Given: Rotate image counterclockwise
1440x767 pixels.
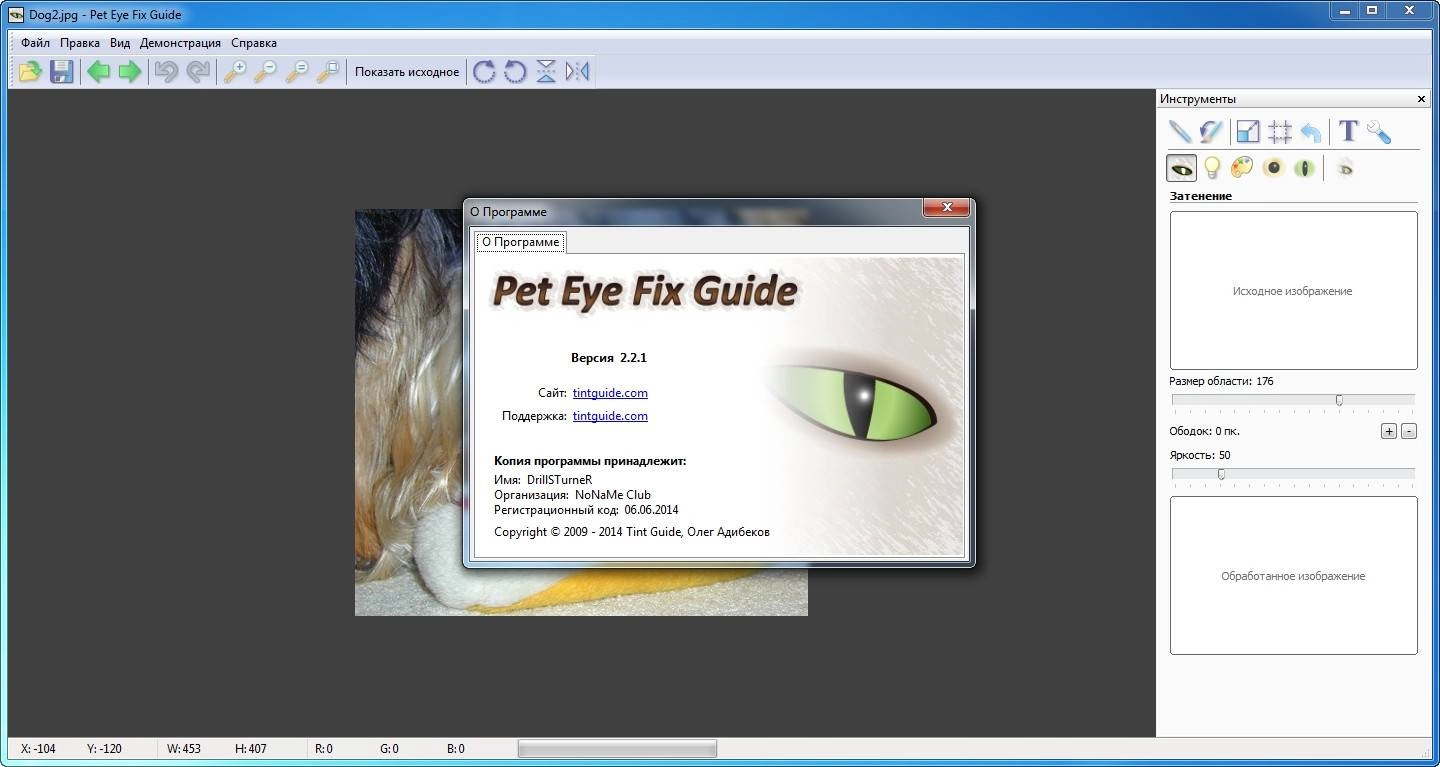Looking at the screenshot, I should [515, 71].
